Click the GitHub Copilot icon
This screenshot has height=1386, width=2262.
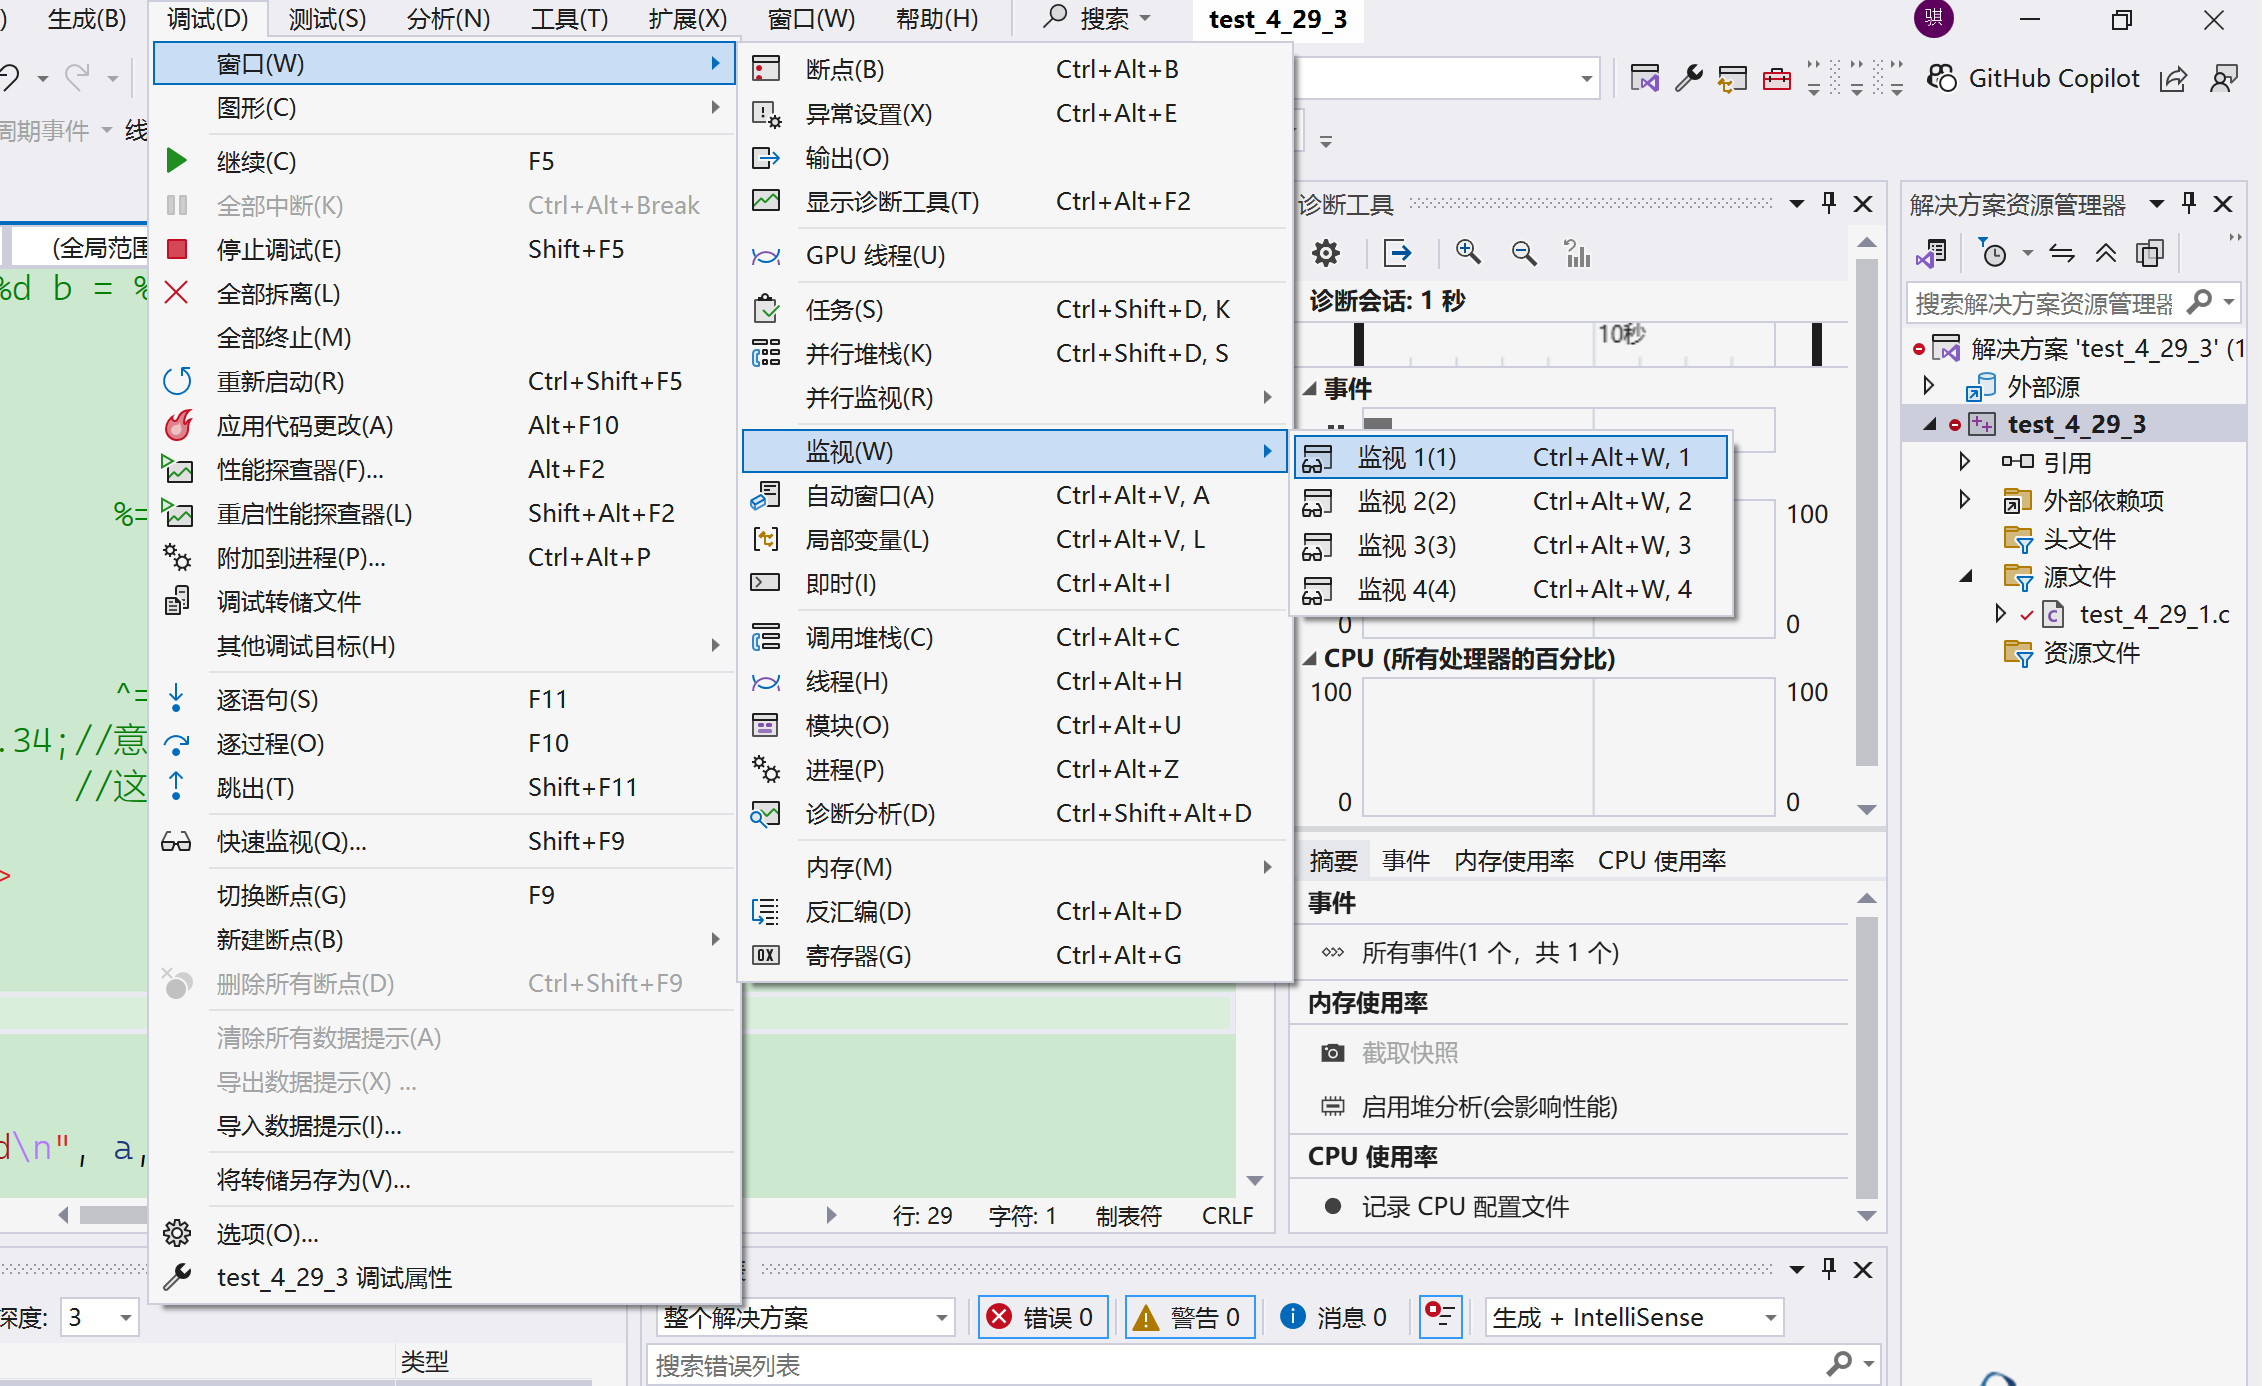pyautogui.click(x=1941, y=78)
